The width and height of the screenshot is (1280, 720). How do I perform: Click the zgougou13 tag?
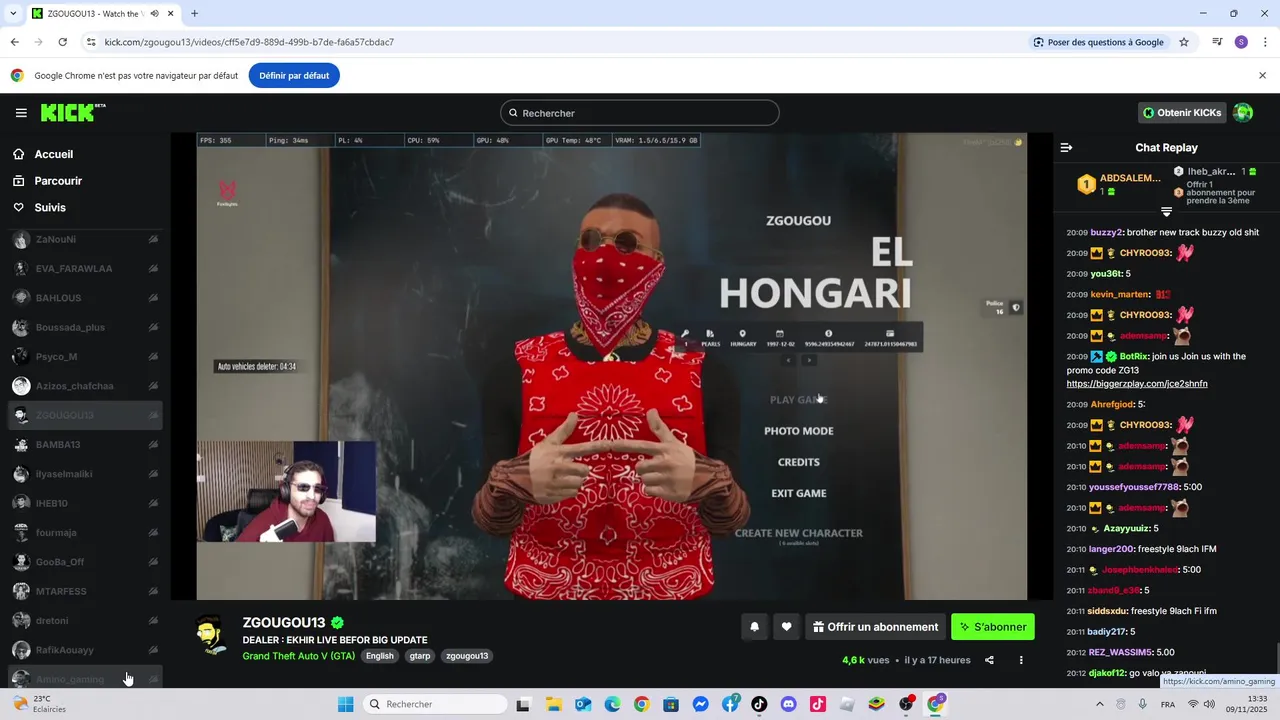[467, 656]
